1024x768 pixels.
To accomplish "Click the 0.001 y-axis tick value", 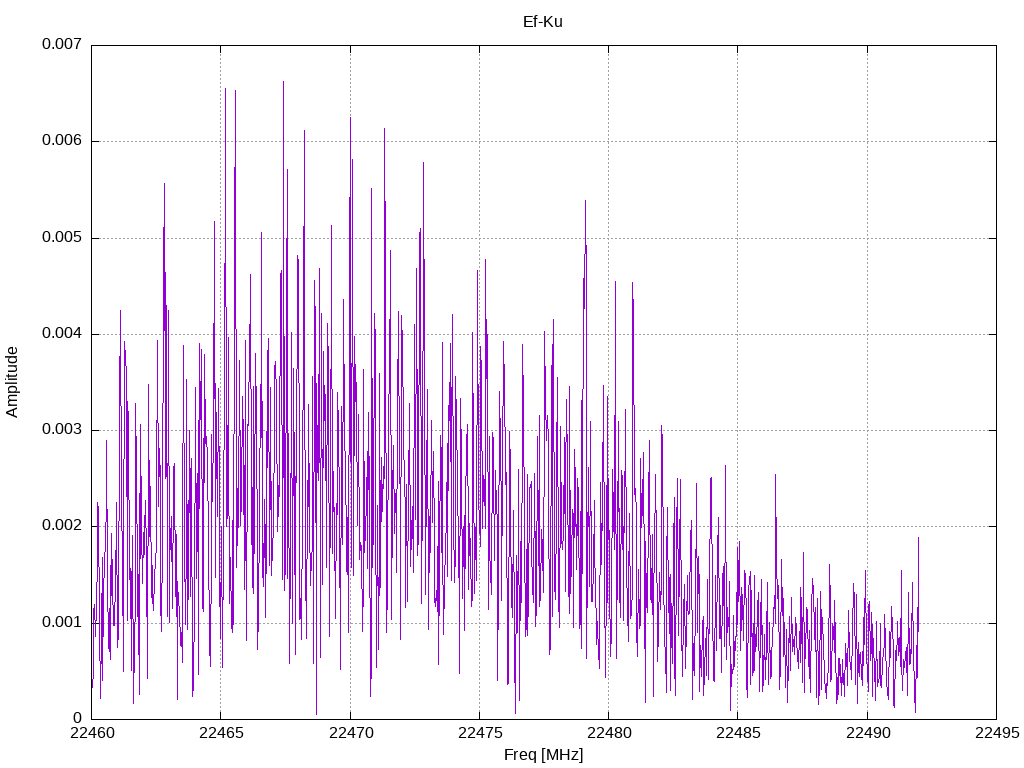I will tap(62, 622).
